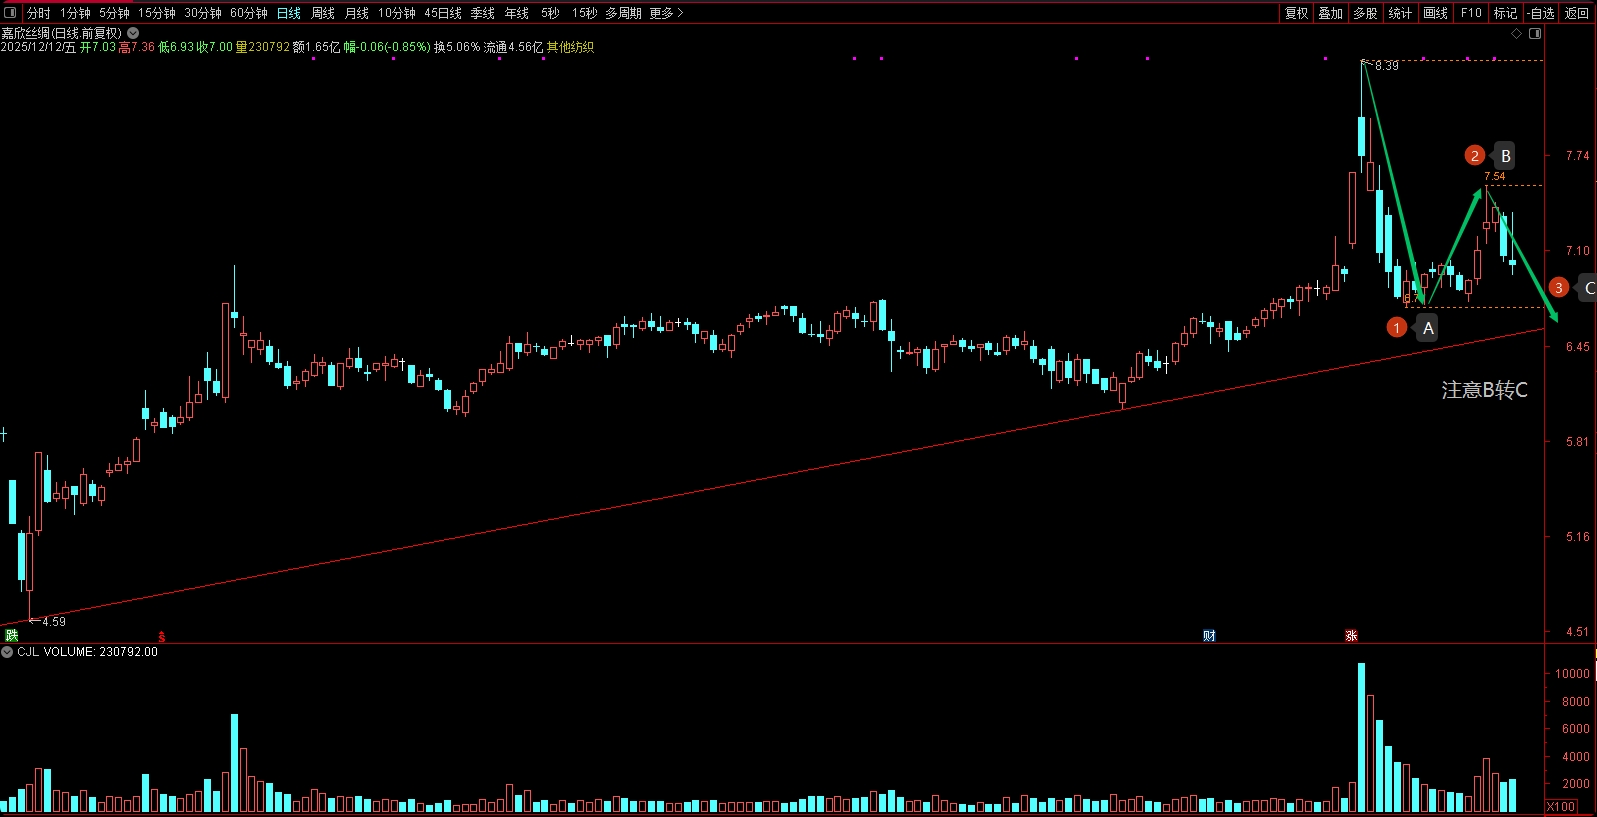The image size is (1597, 817).
Task: Click the 涨 event marker on timeline
Action: pyautogui.click(x=1351, y=636)
